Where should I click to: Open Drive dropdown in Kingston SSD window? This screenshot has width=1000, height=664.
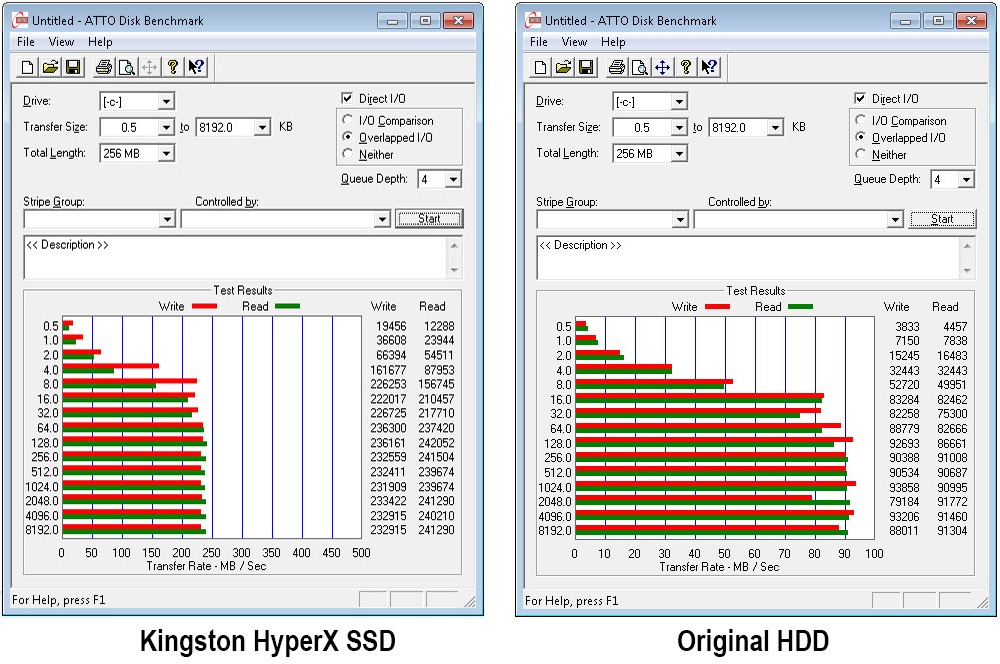pyautogui.click(x=166, y=101)
